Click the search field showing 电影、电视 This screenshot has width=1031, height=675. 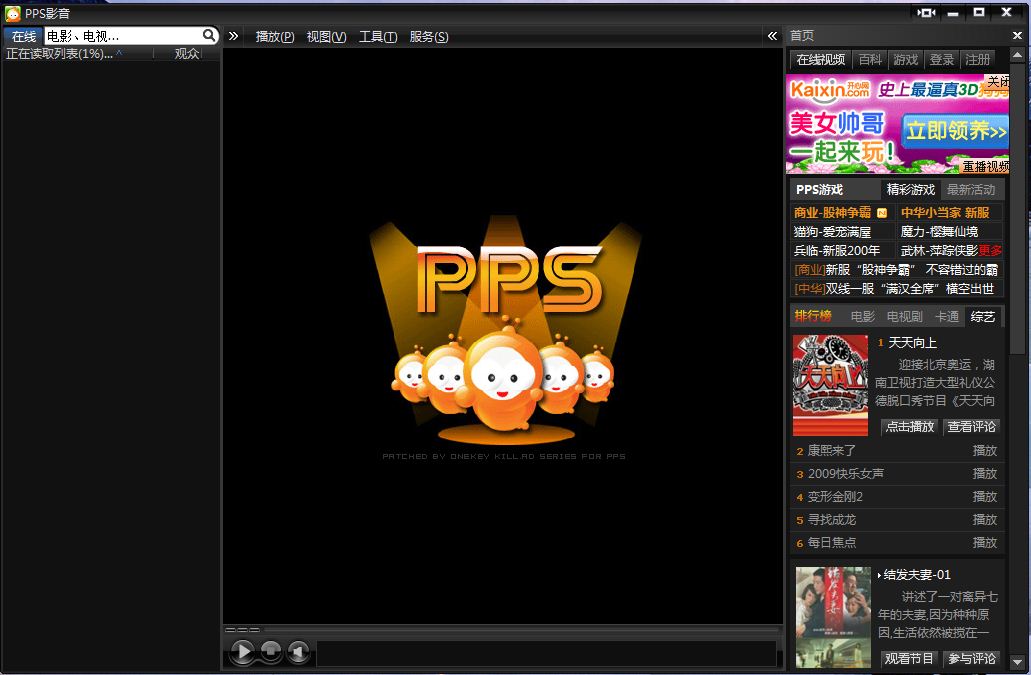click(124, 36)
